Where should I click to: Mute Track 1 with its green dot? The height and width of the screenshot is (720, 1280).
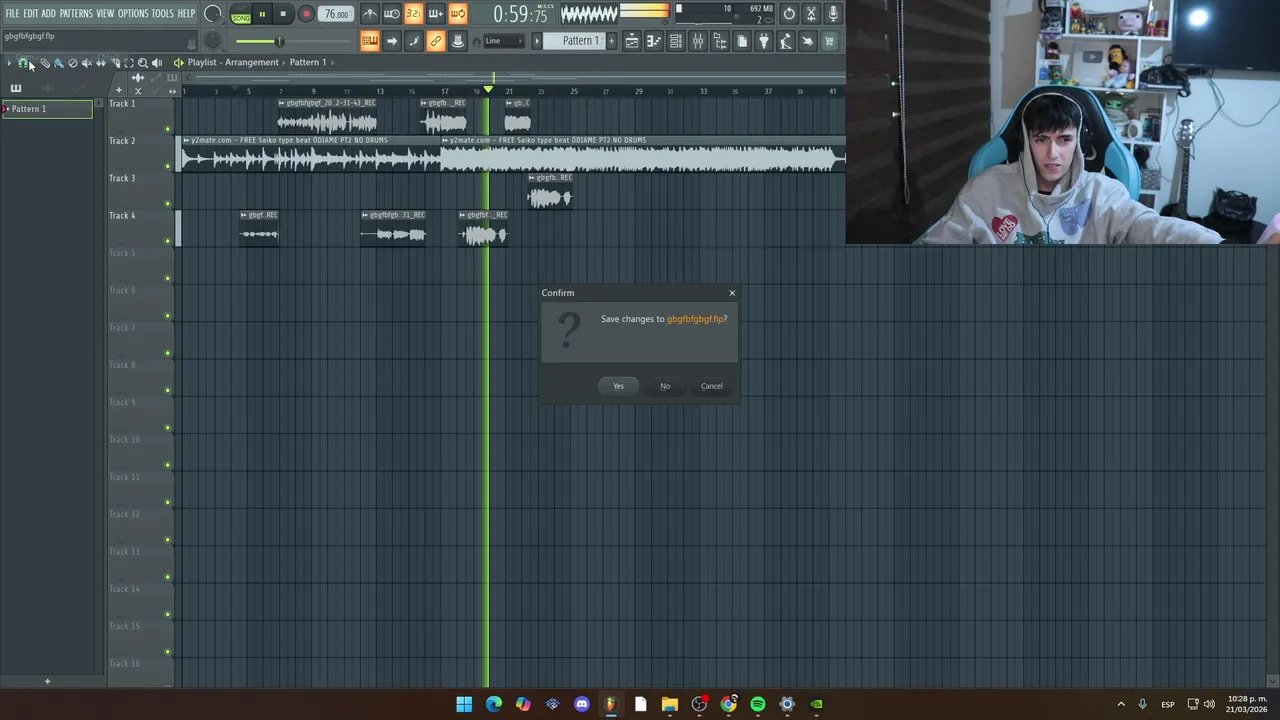168,129
